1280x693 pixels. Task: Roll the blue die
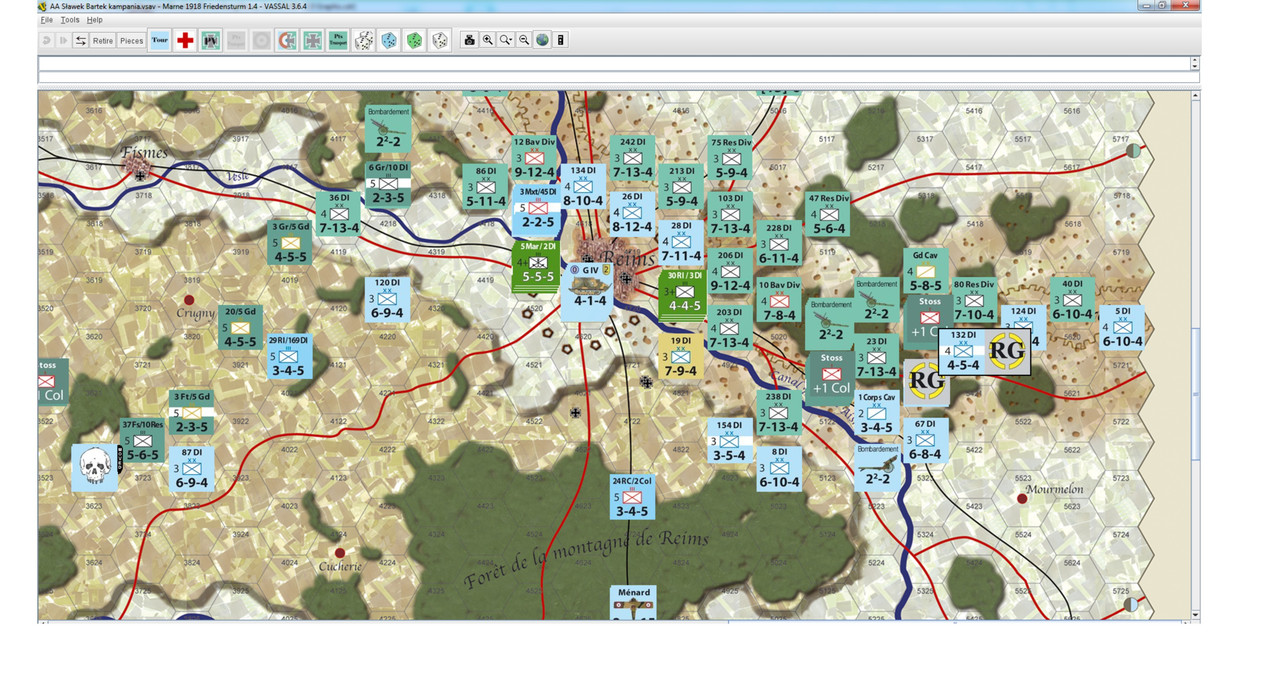[x=389, y=40]
